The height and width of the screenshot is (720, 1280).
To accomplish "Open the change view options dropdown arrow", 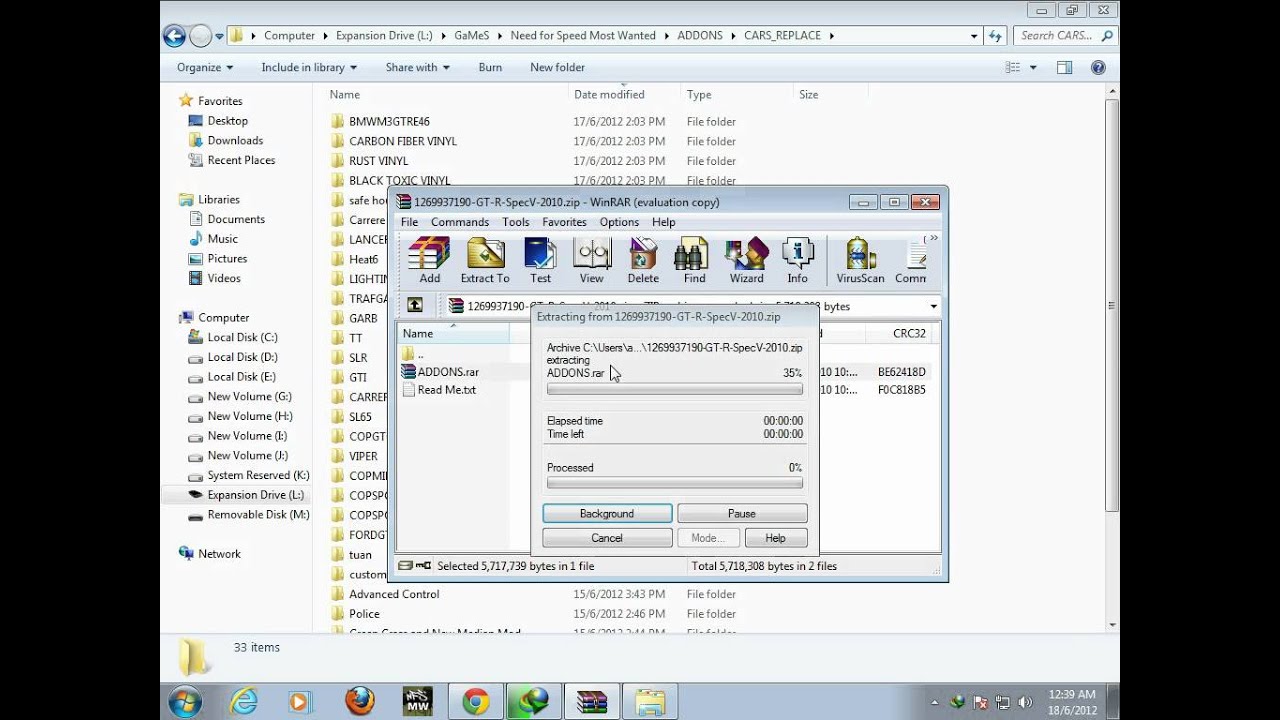I will (1033, 67).
